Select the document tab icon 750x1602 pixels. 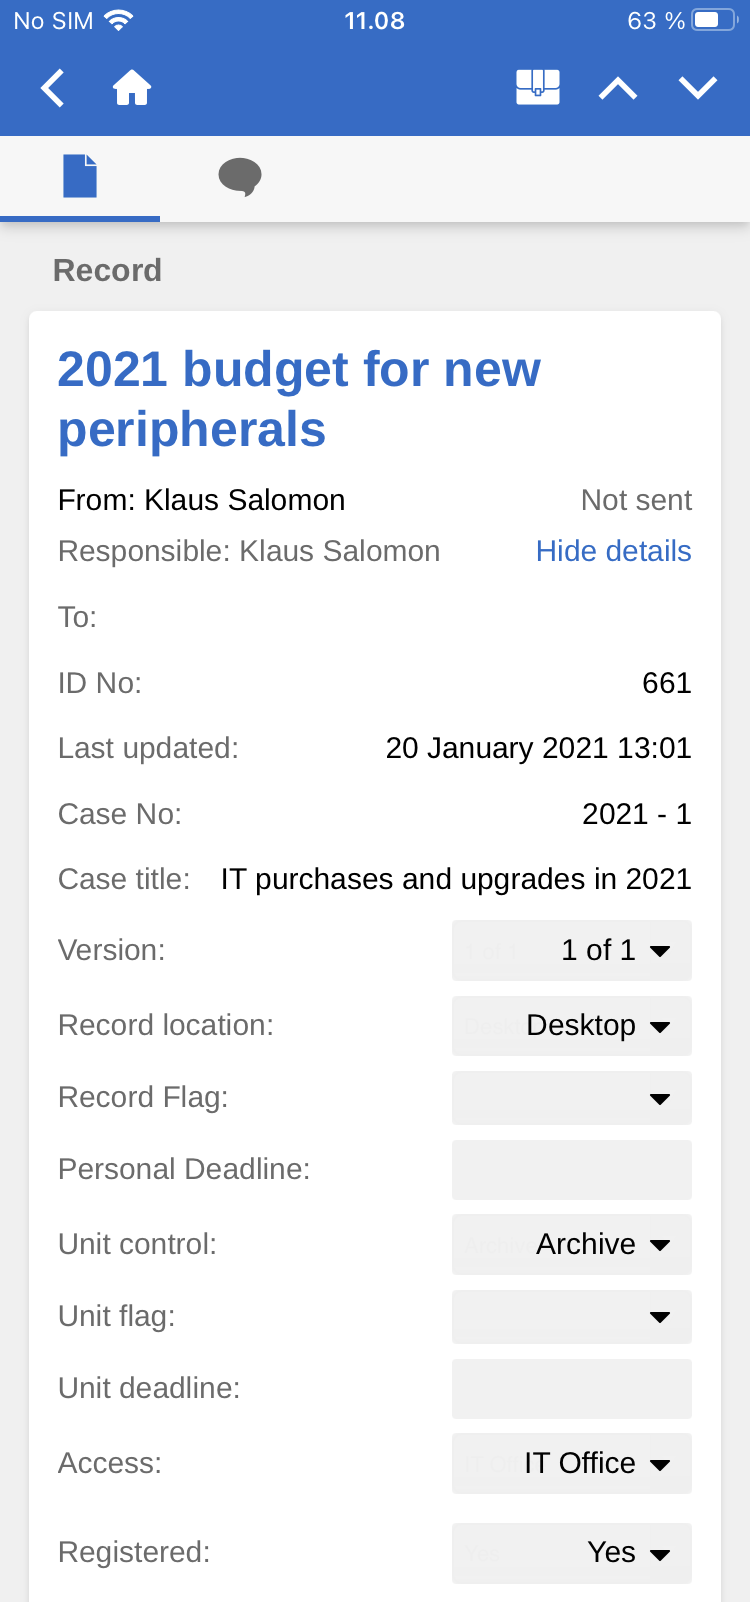point(80,177)
